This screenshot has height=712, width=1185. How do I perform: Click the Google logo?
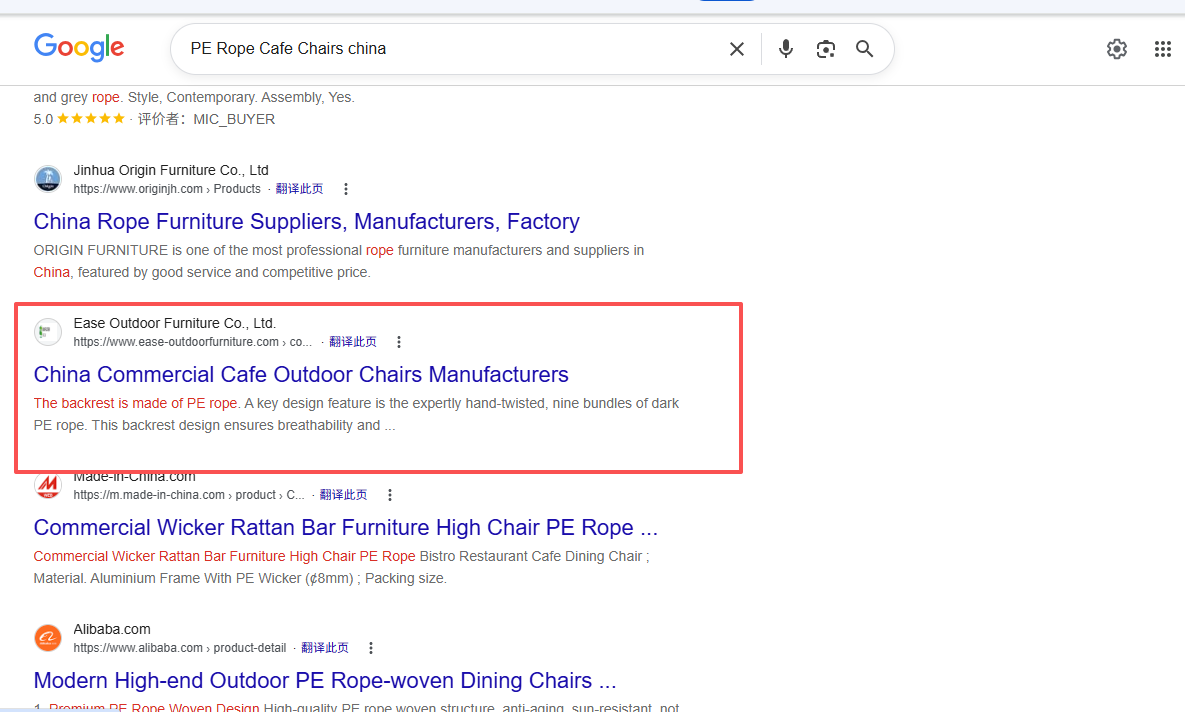pos(79,48)
